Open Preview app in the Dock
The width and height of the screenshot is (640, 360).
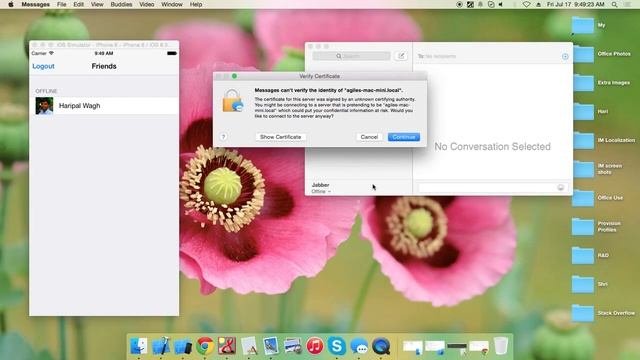click(x=271, y=346)
